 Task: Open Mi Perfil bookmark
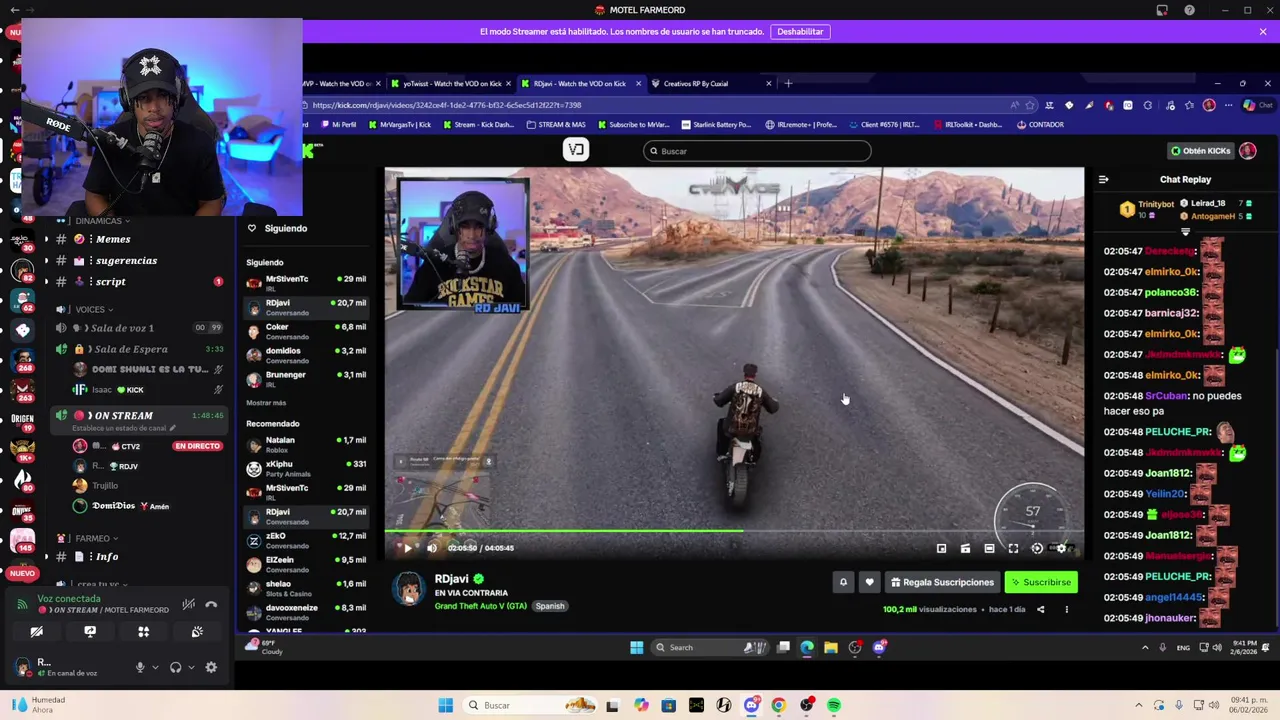coord(338,125)
